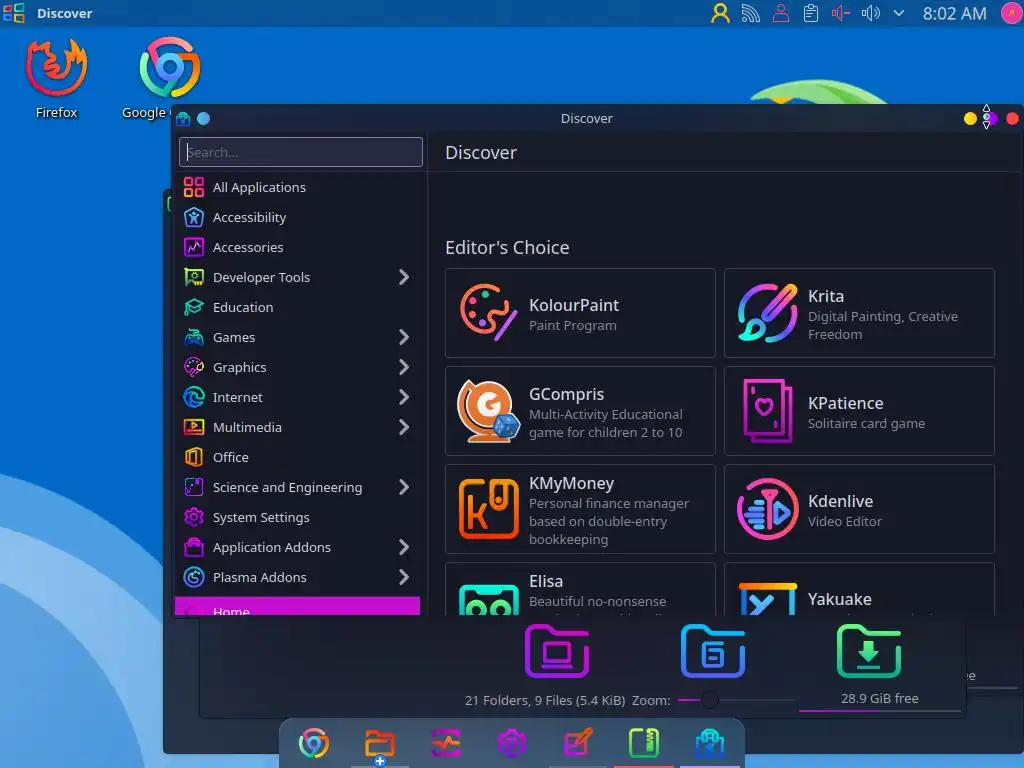Expand the Developer Tools category chevron

[404, 278]
